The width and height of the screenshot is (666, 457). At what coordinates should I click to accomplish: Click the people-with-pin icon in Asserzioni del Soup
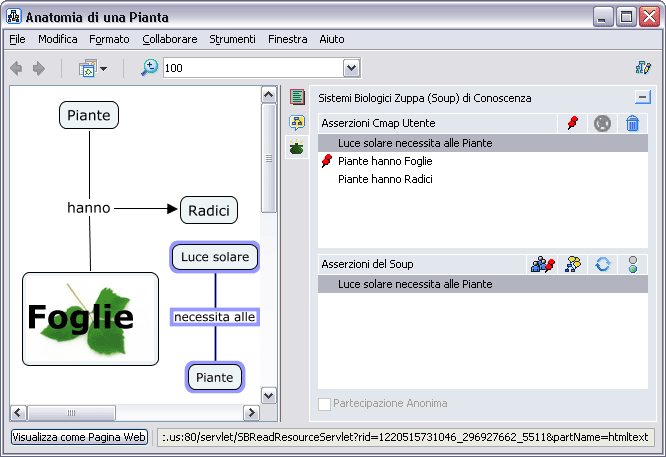[x=542, y=264]
